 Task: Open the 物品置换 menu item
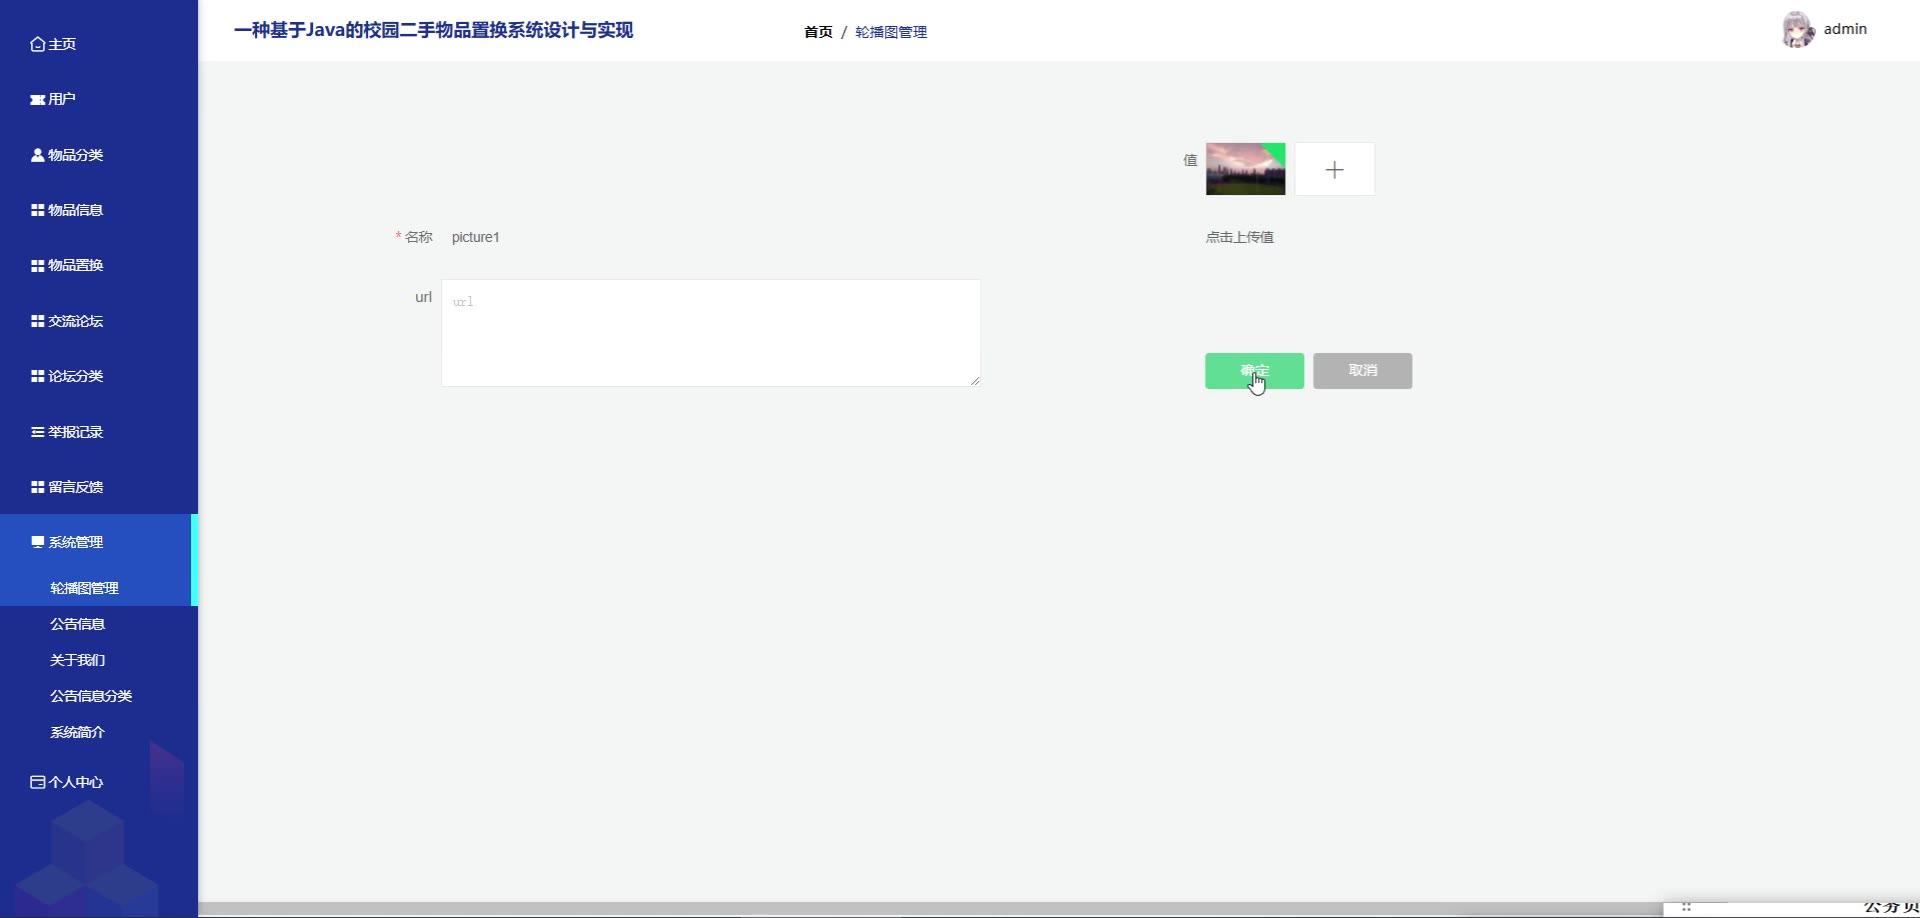98,265
